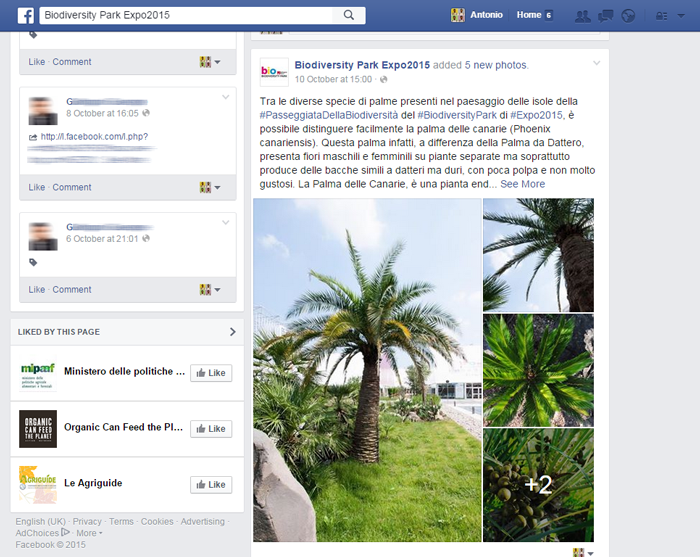
Task: Open account menu dropdown arrow
Action: pos(681,16)
